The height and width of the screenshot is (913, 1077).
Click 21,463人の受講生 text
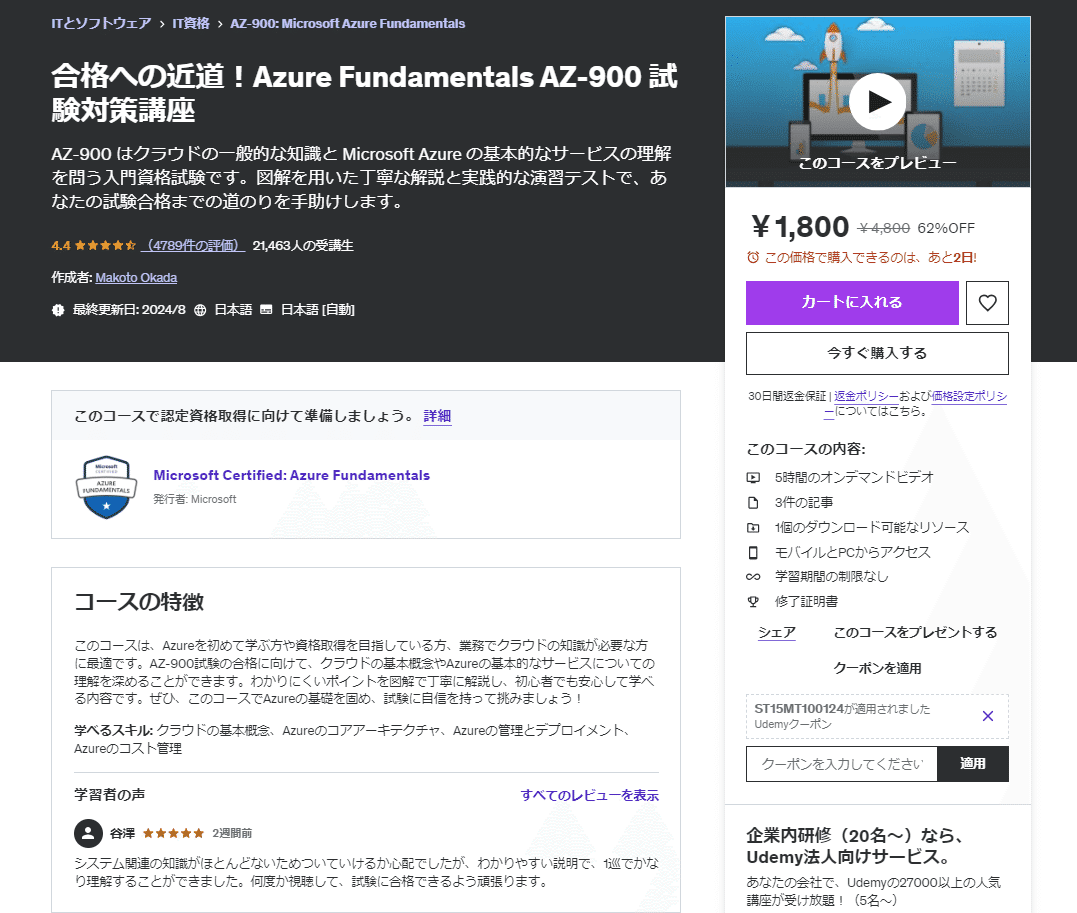pos(303,245)
